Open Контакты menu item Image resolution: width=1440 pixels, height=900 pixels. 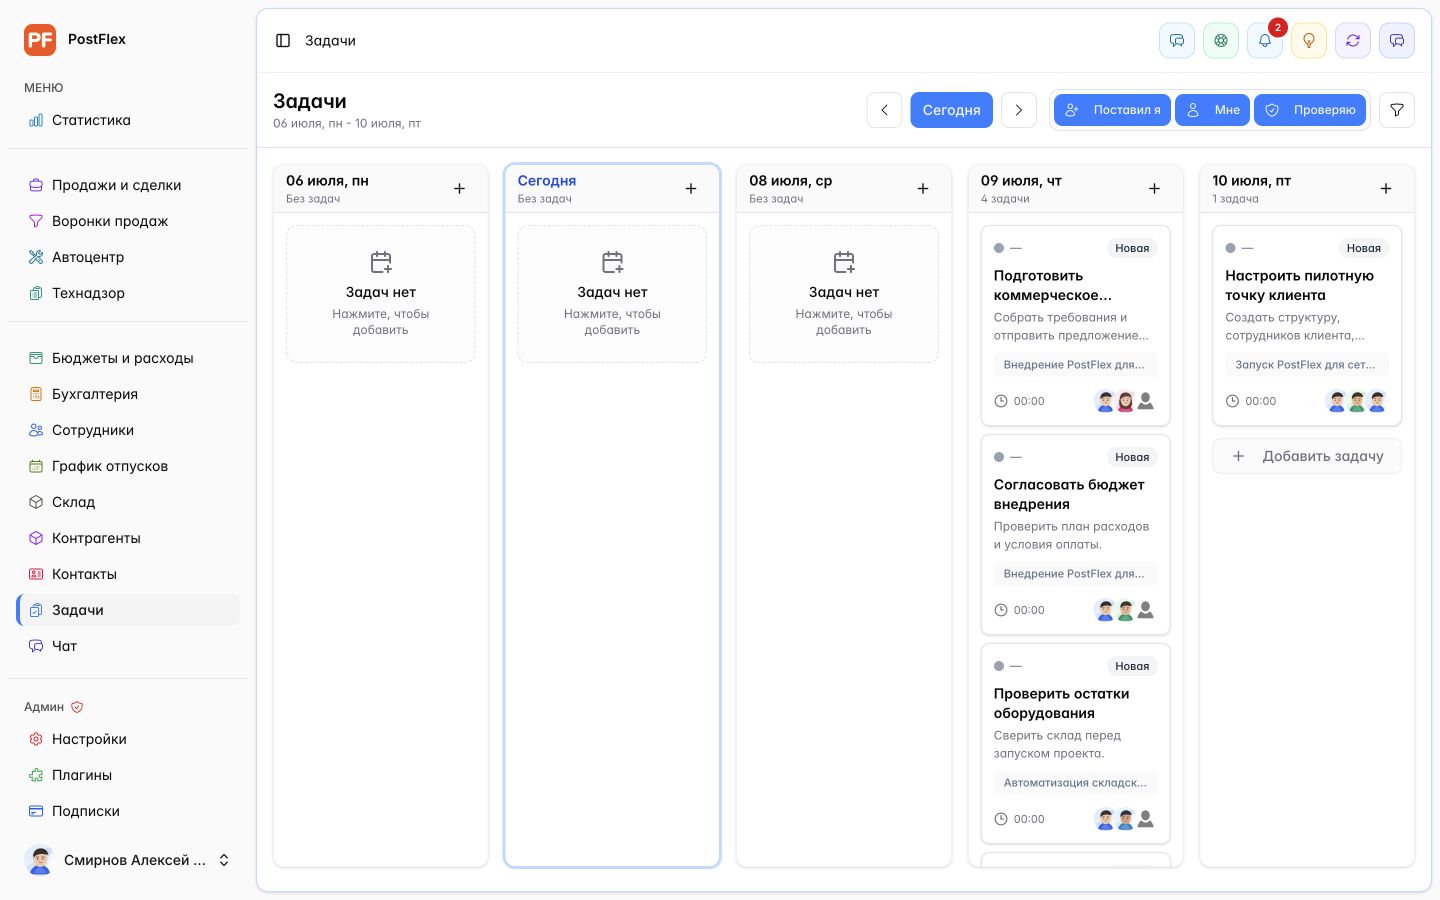pyautogui.click(x=128, y=574)
